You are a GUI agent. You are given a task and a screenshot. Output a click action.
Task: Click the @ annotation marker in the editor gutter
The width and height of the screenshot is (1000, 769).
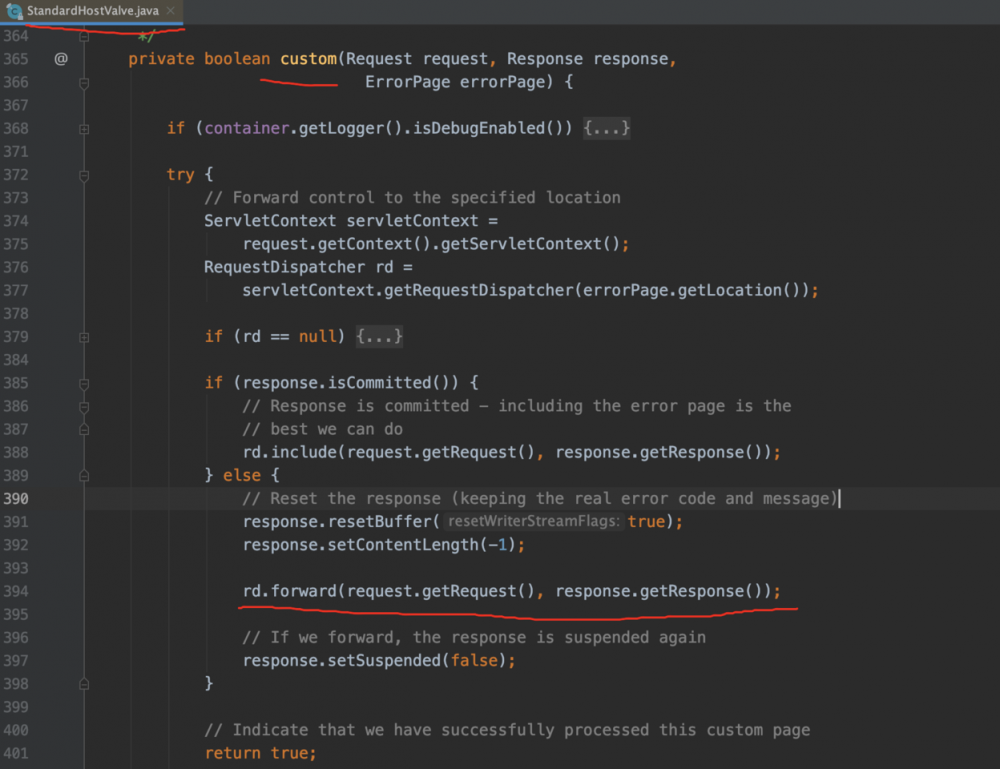pyautogui.click(x=61, y=59)
